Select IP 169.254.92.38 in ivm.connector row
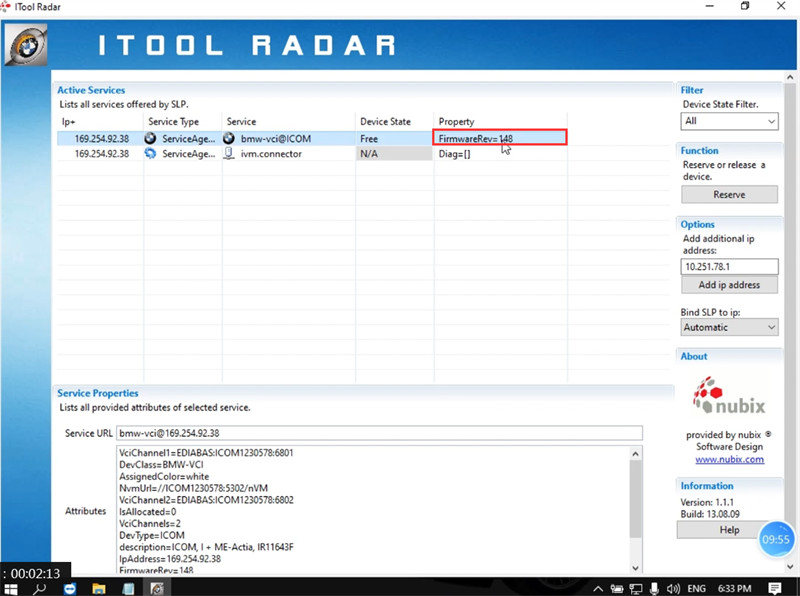800x596 pixels. 102,154
